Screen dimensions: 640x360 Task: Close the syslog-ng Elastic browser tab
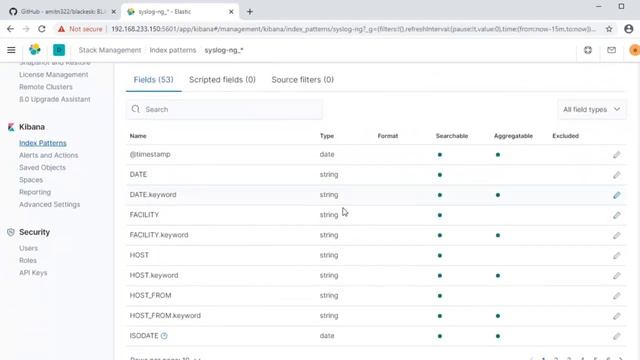(x=231, y=12)
